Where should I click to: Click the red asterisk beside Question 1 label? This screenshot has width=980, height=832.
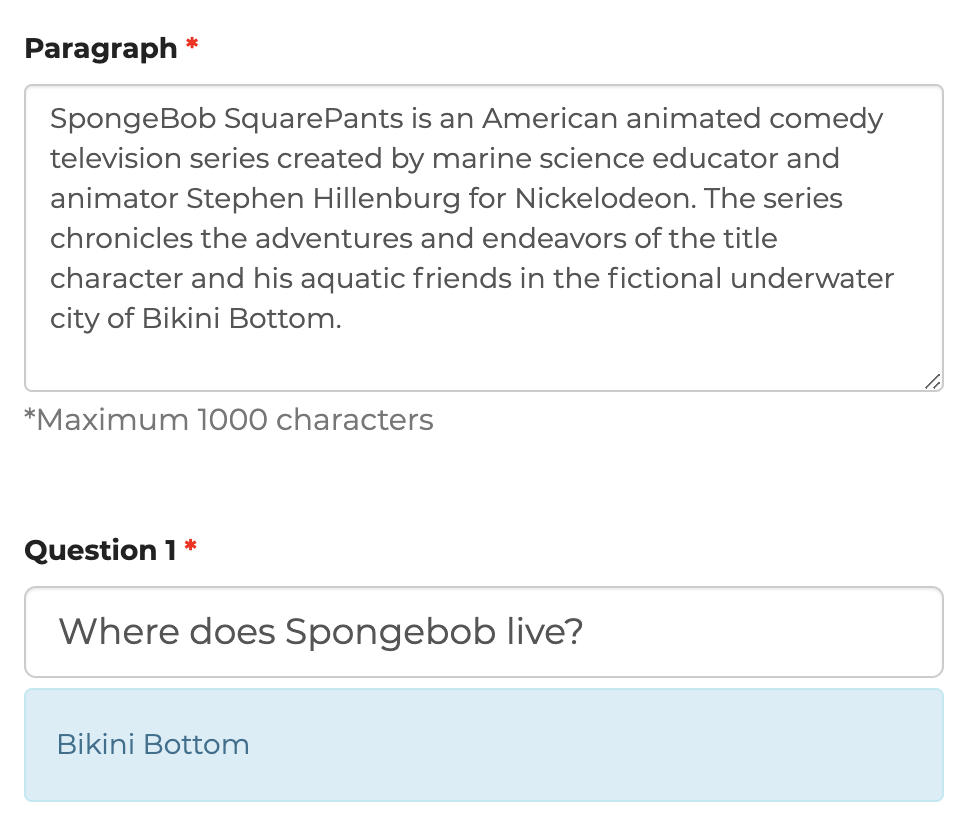coord(190,549)
